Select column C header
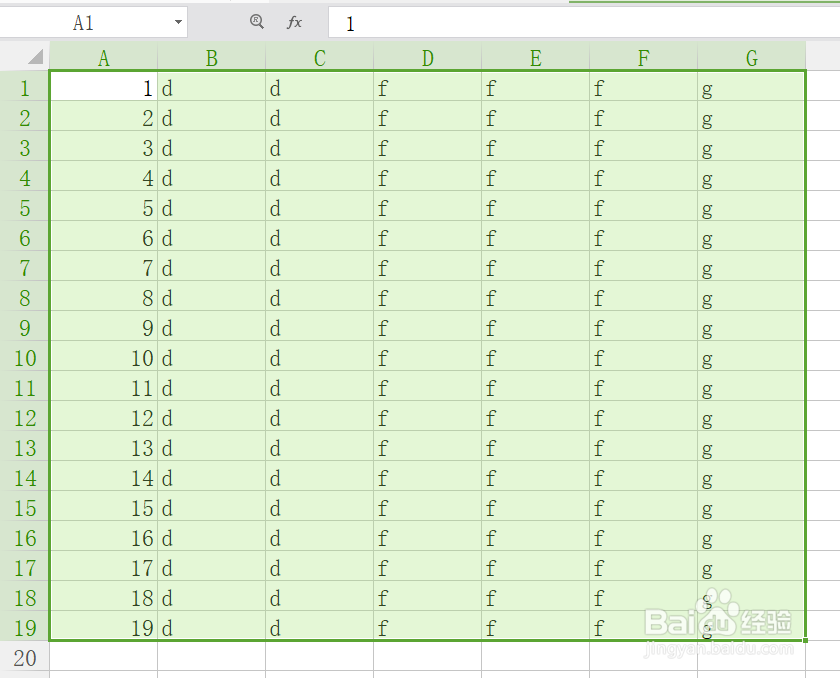Image resolution: width=840 pixels, height=678 pixels. [319, 58]
